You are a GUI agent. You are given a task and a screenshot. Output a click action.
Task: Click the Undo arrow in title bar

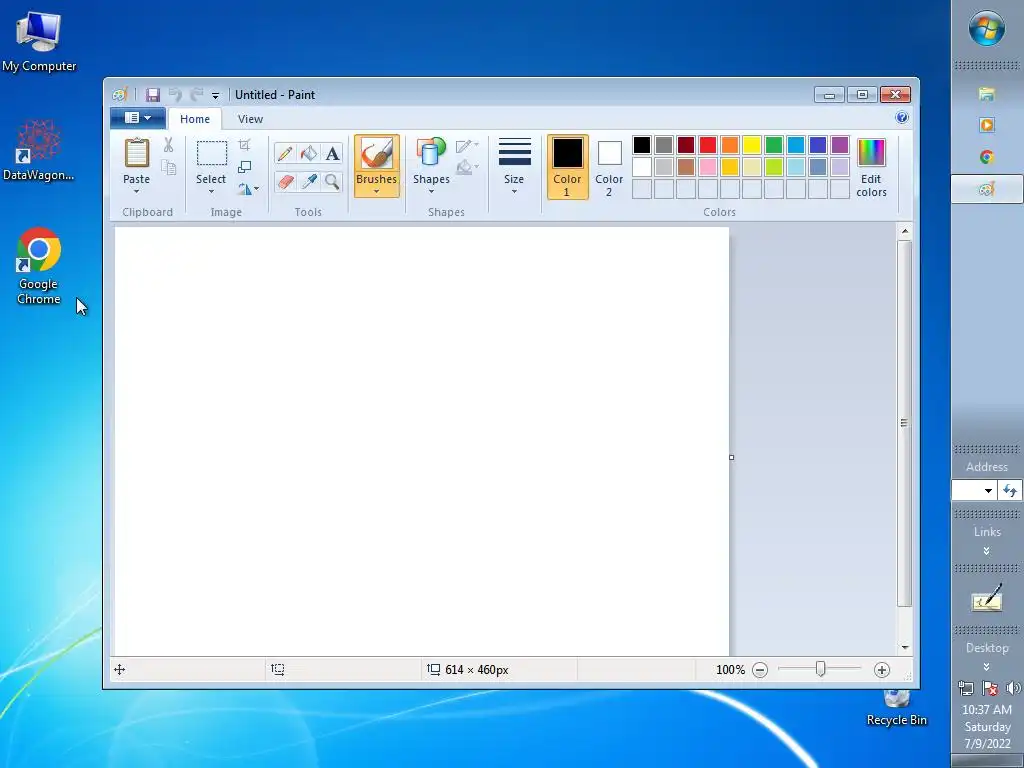(175, 95)
